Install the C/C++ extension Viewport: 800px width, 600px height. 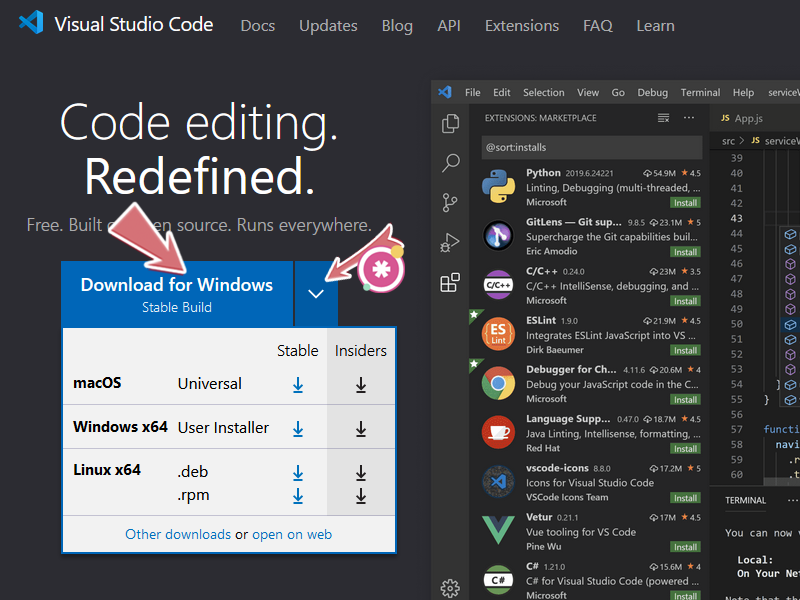(685, 301)
